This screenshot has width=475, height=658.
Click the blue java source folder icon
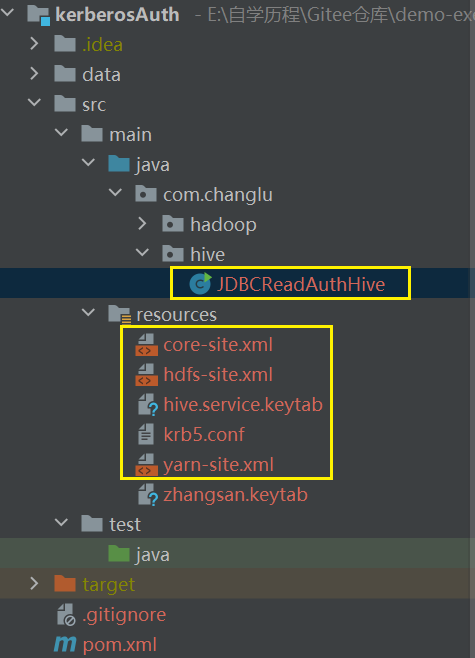coord(119,164)
